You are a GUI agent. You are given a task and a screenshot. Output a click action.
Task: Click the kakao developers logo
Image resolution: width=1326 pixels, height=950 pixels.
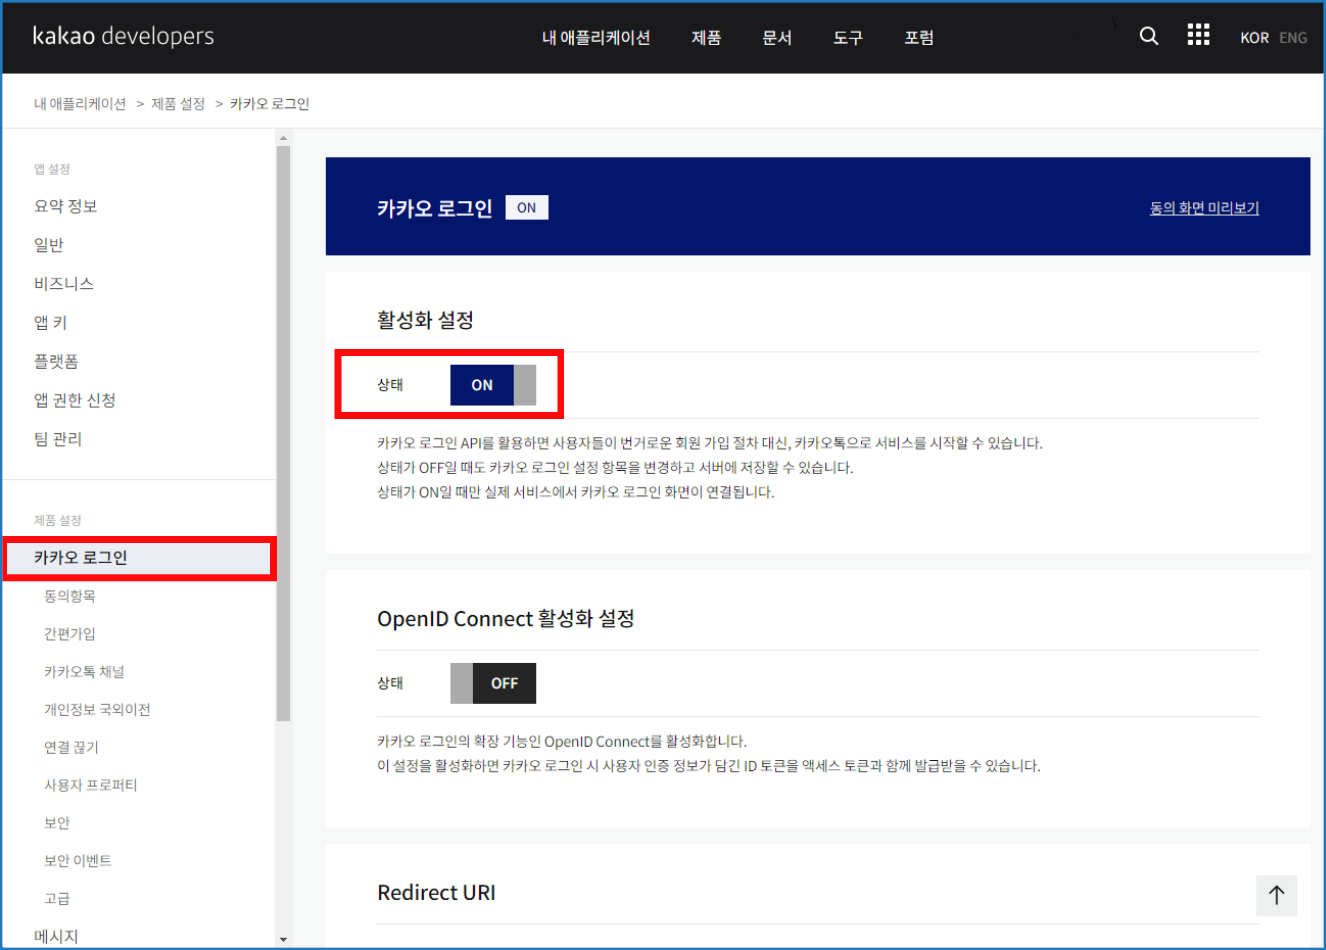click(x=123, y=36)
